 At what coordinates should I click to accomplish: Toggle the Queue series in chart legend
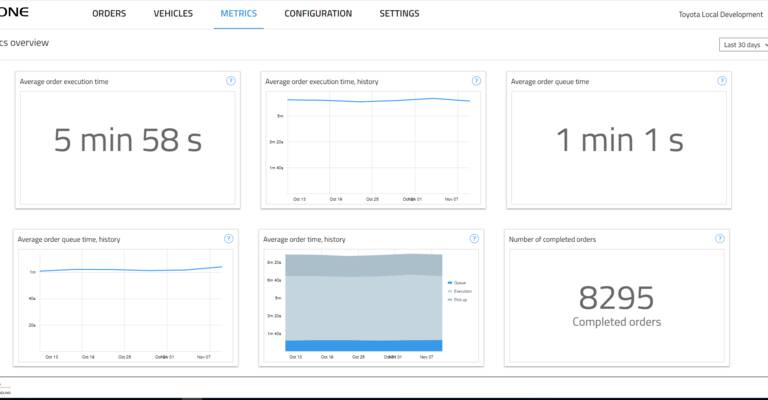pyautogui.click(x=457, y=283)
